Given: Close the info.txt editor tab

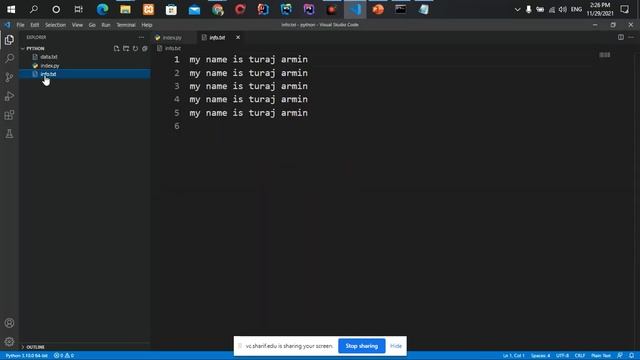Looking at the screenshot, I should click(238, 38).
